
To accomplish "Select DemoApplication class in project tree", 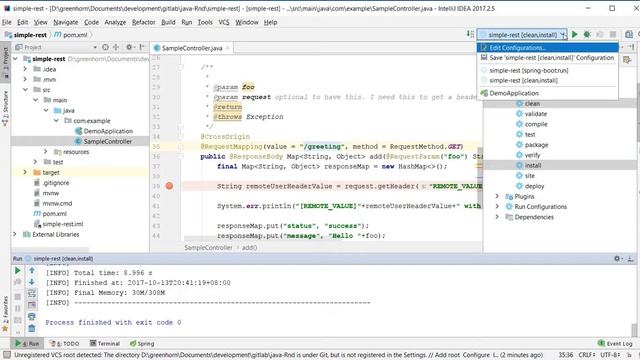I will [x=108, y=131].
